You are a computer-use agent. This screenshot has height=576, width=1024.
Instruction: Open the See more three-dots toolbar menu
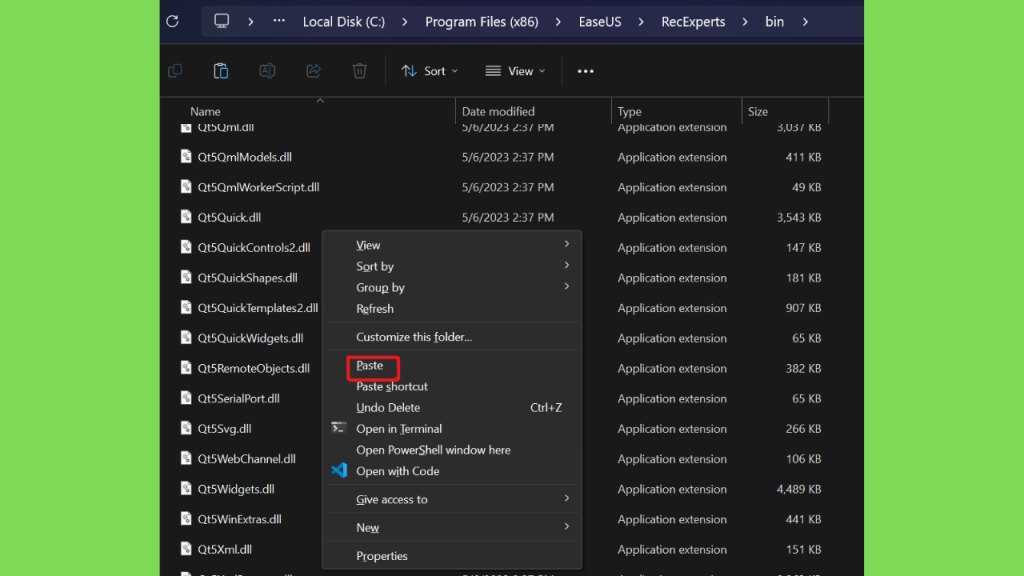coord(586,71)
